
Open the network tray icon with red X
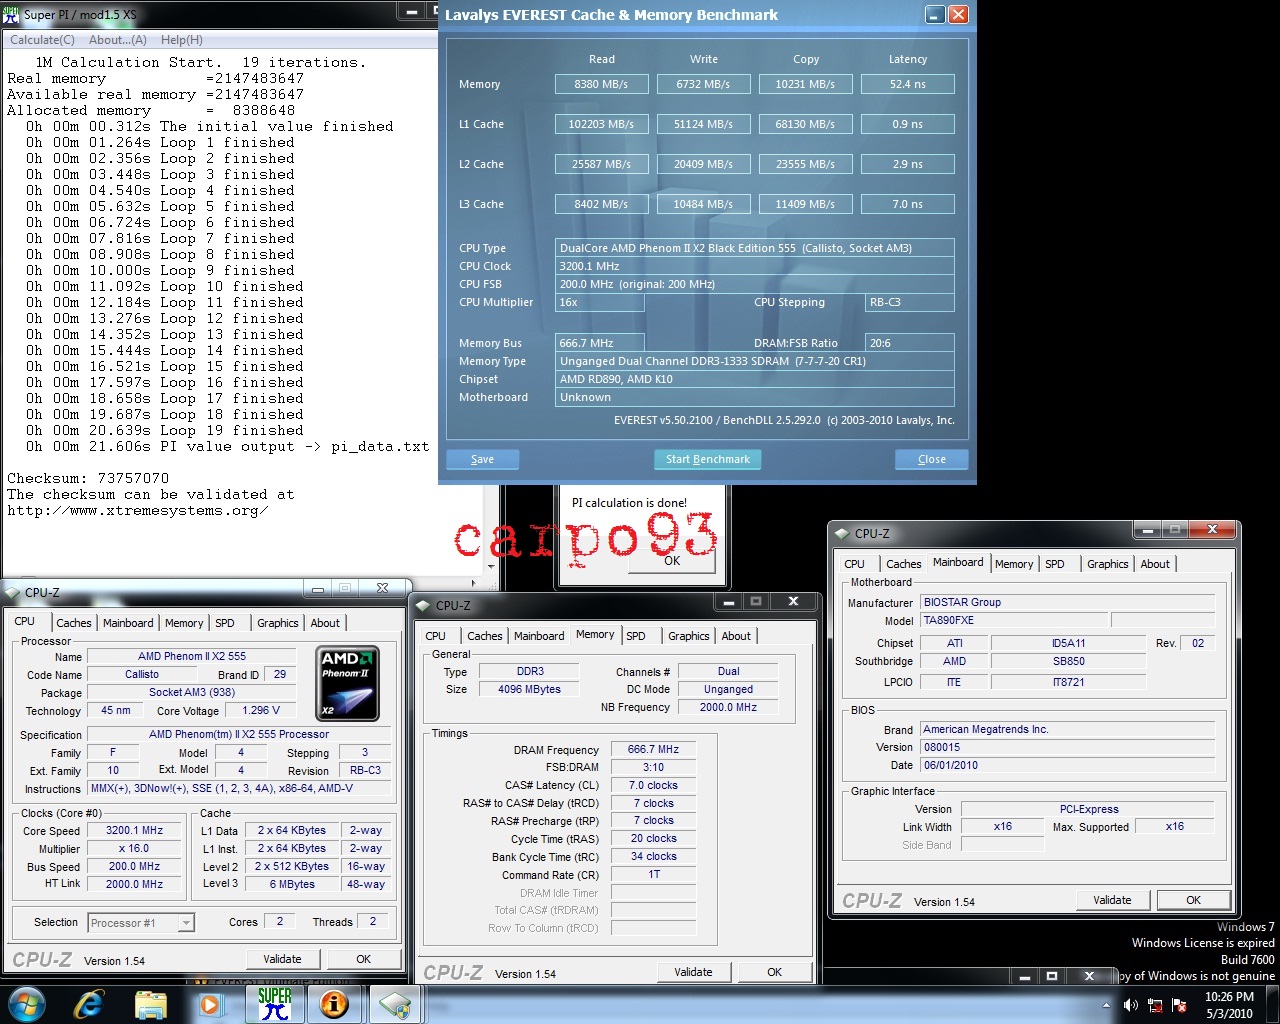[1155, 1005]
